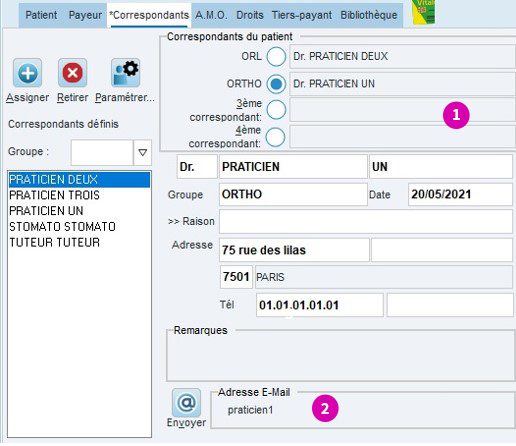The height and width of the screenshot is (446, 516).
Task: Click the Retirer label
Action: pos(73,98)
